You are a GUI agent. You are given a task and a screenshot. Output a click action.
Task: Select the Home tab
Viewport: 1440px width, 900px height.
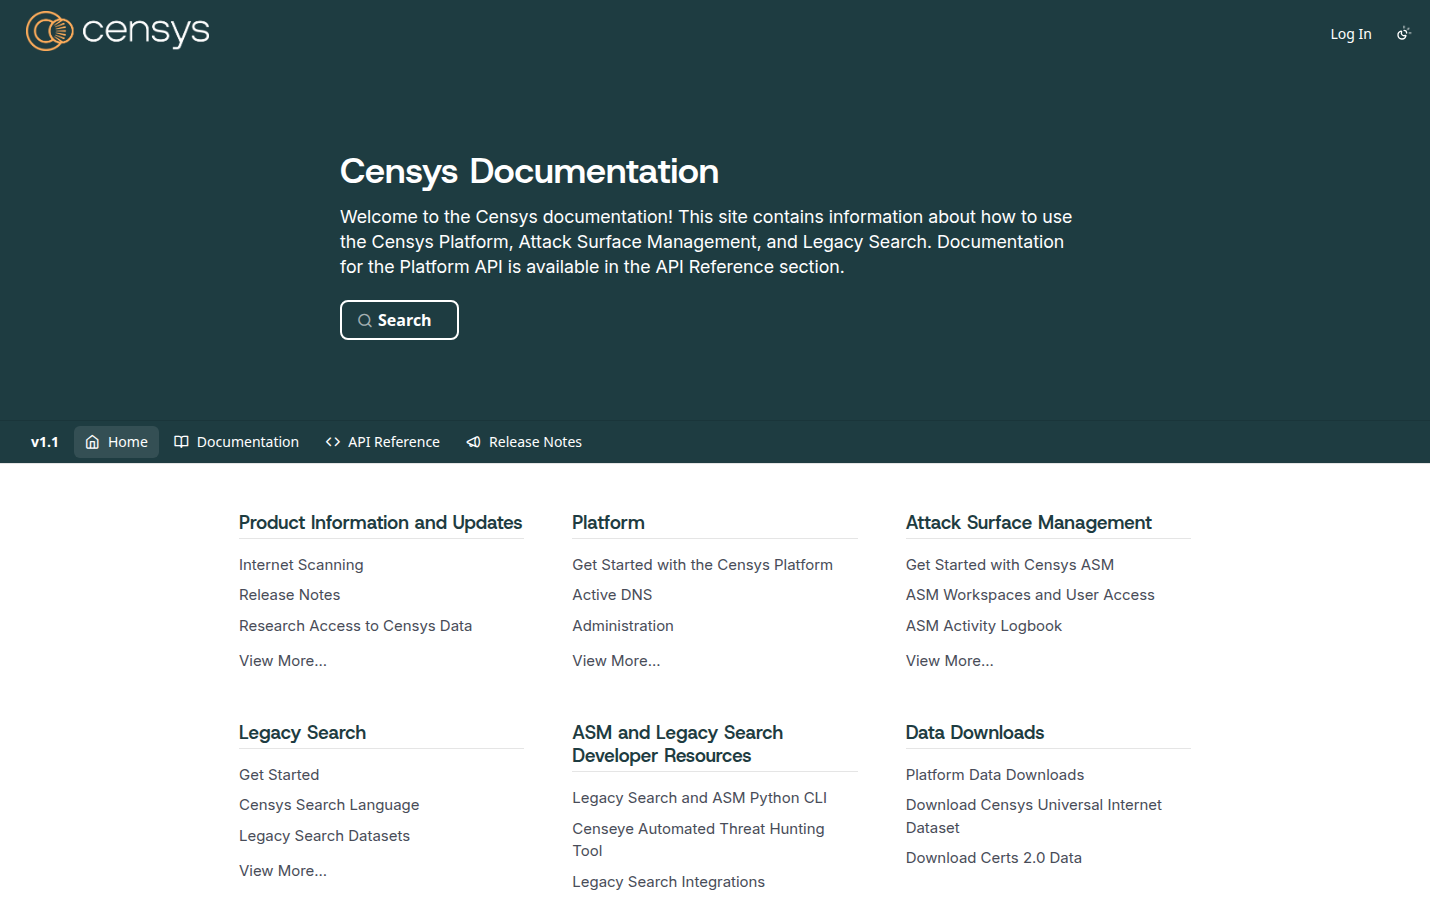pos(117,442)
